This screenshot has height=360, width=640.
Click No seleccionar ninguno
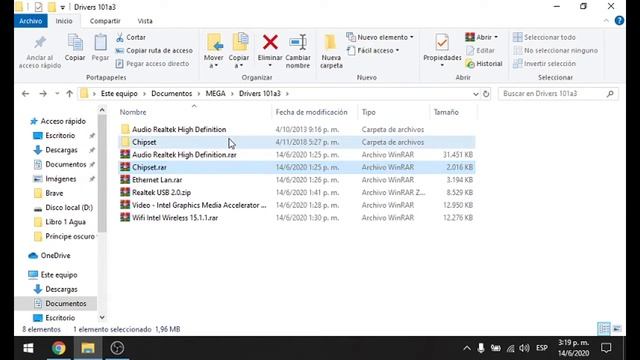pos(556,51)
